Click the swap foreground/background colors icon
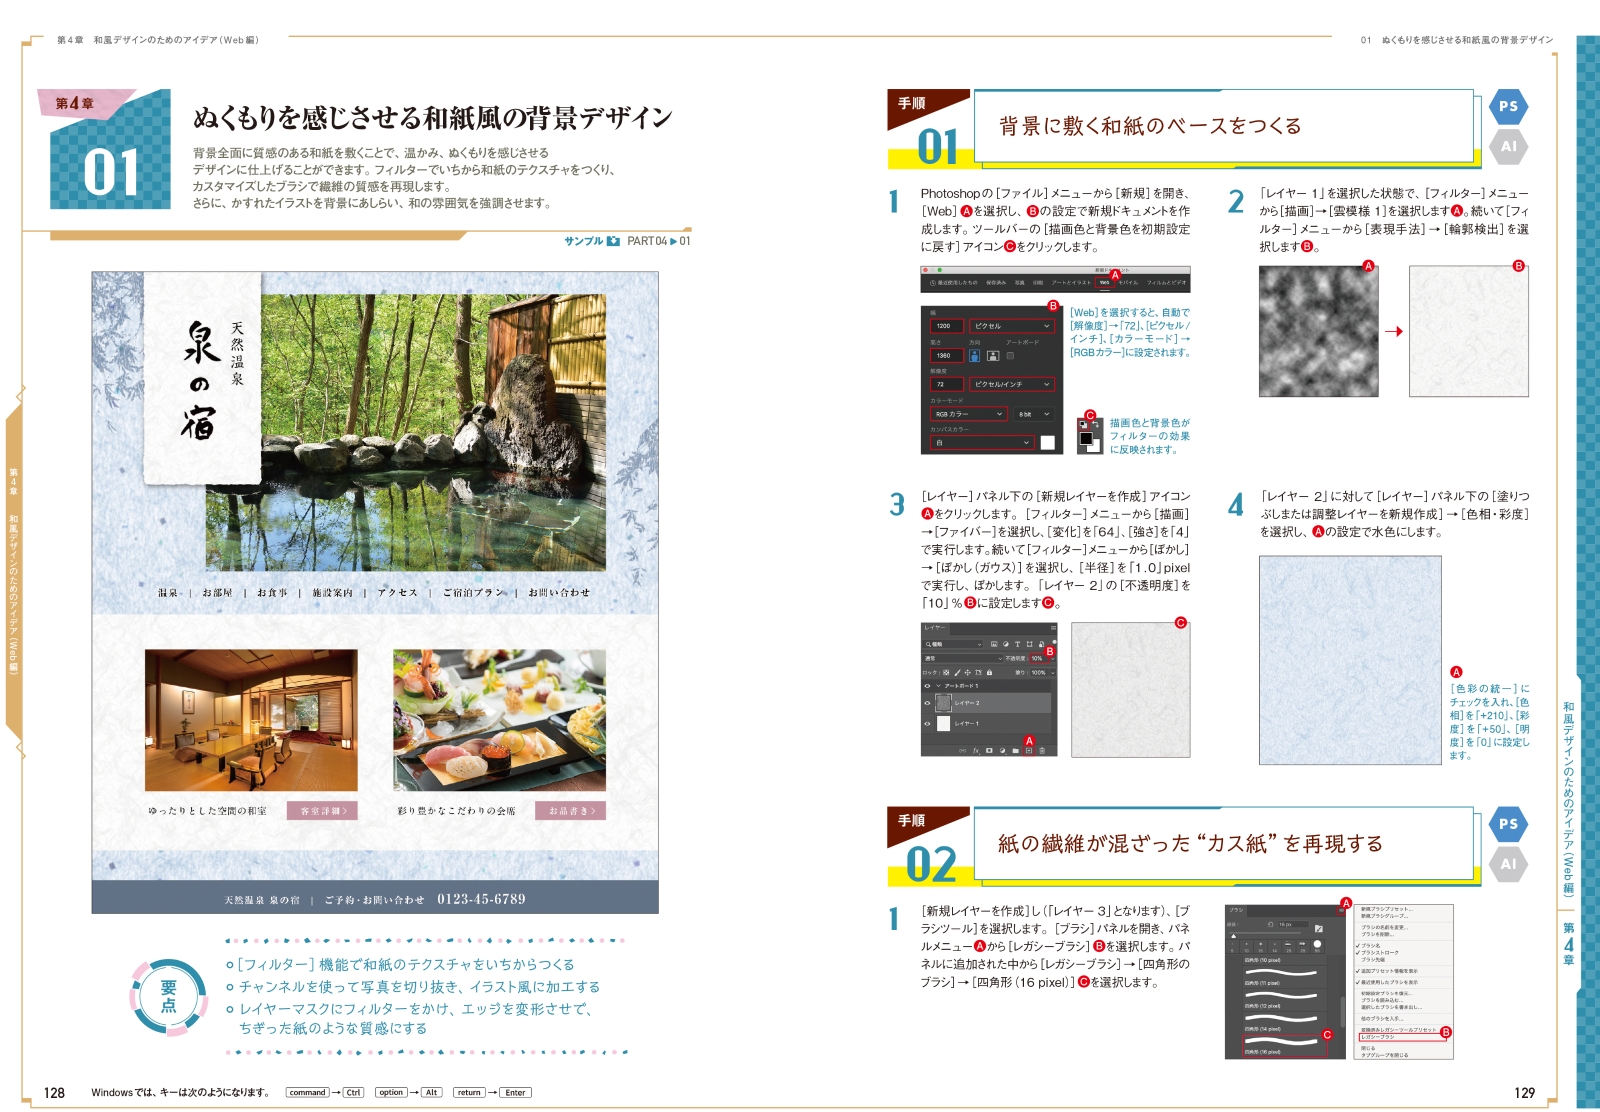This screenshot has width=1600, height=1112. pos(1095,424)
